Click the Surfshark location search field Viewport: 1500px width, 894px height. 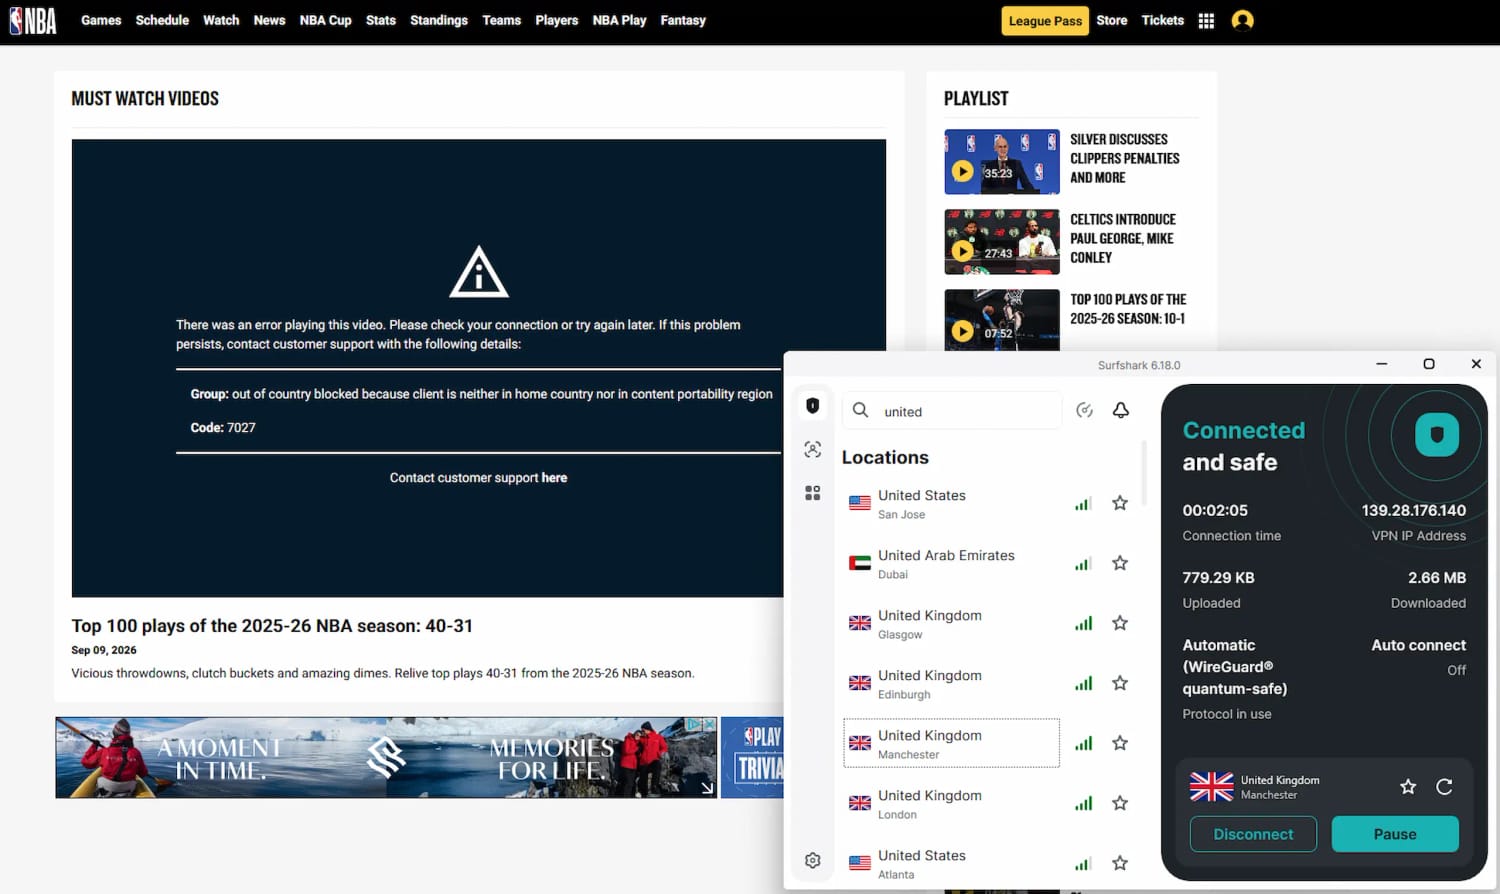[952, 411]
